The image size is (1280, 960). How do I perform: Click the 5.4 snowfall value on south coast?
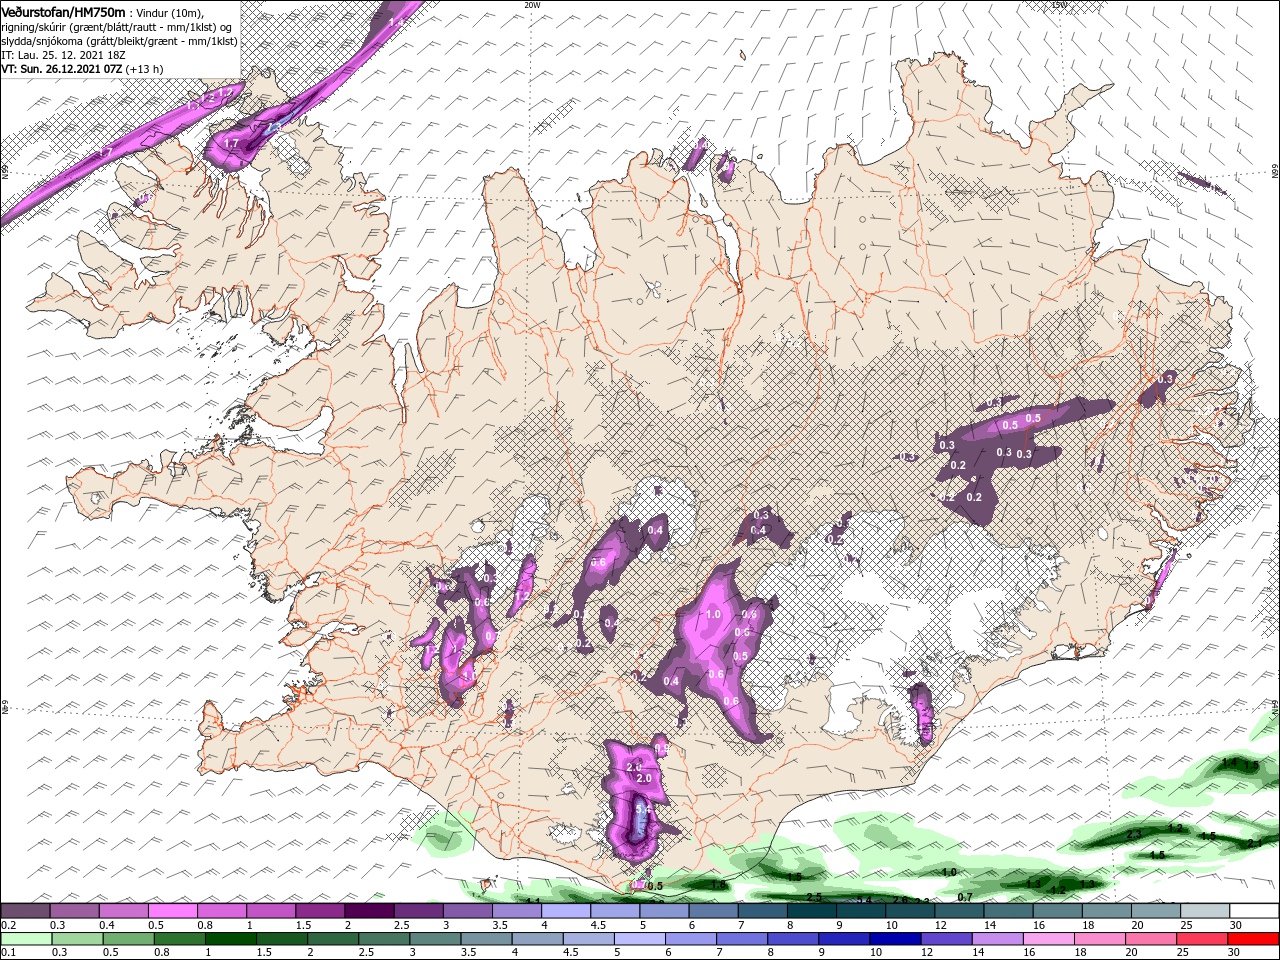click(644, 808)
